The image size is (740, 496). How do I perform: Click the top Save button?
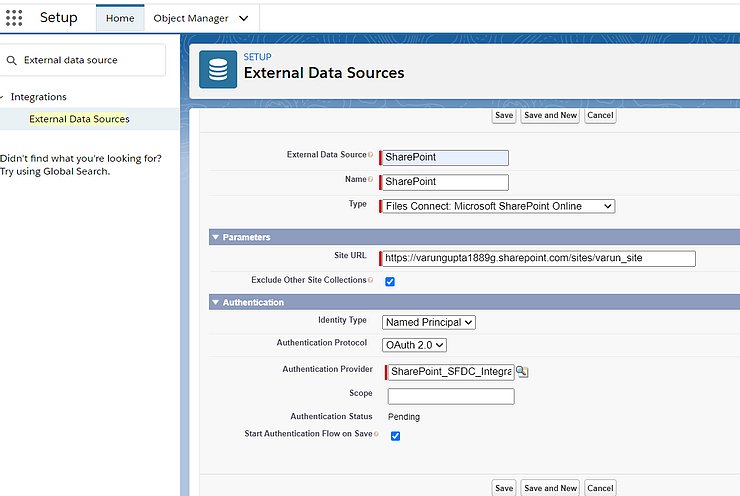pos(504,116)
